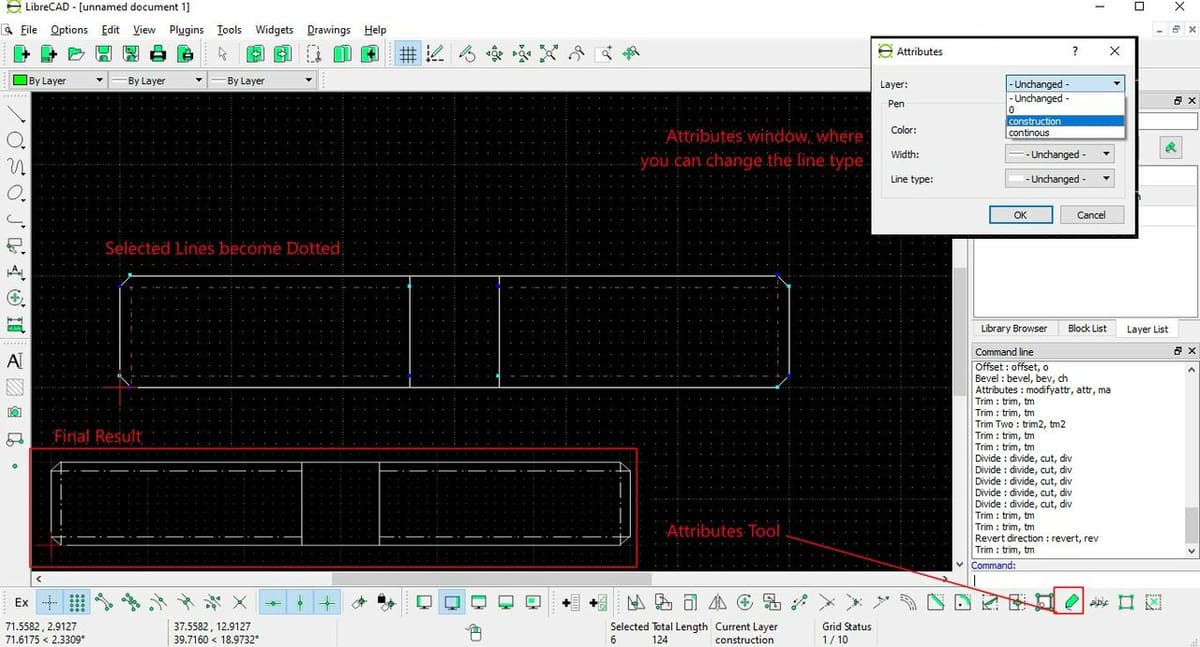Click the Zoom redraw icon

pyautogui.click(x=466, y=55)
